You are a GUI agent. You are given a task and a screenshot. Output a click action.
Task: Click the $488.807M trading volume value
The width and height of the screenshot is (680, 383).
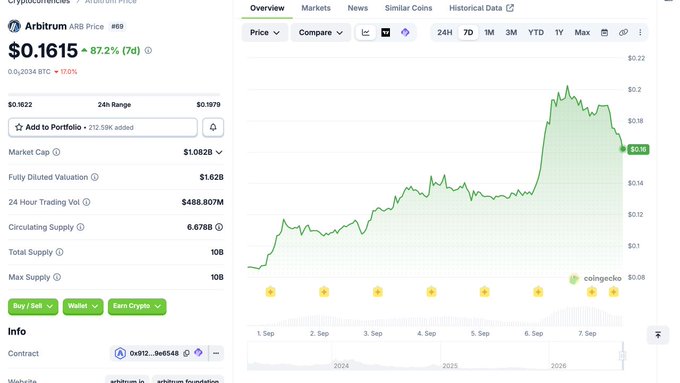tap(203, 202)
